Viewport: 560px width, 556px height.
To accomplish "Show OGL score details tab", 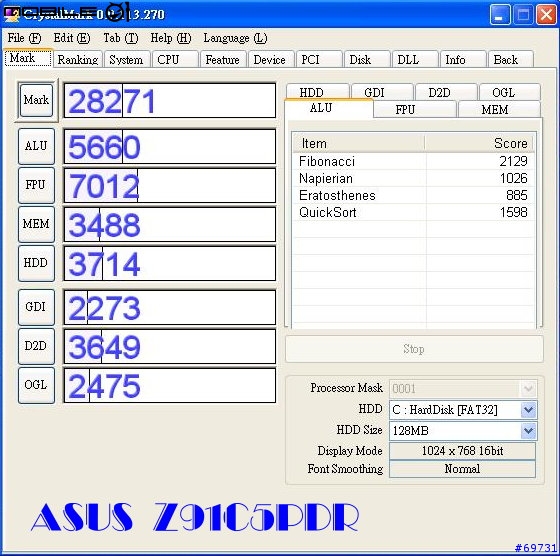I will click(510, 92).
